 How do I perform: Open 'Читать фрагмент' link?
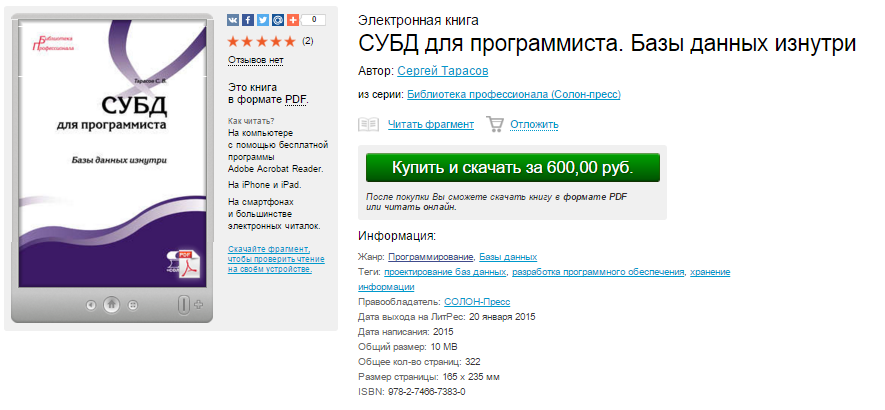click(x=431, y=124)
